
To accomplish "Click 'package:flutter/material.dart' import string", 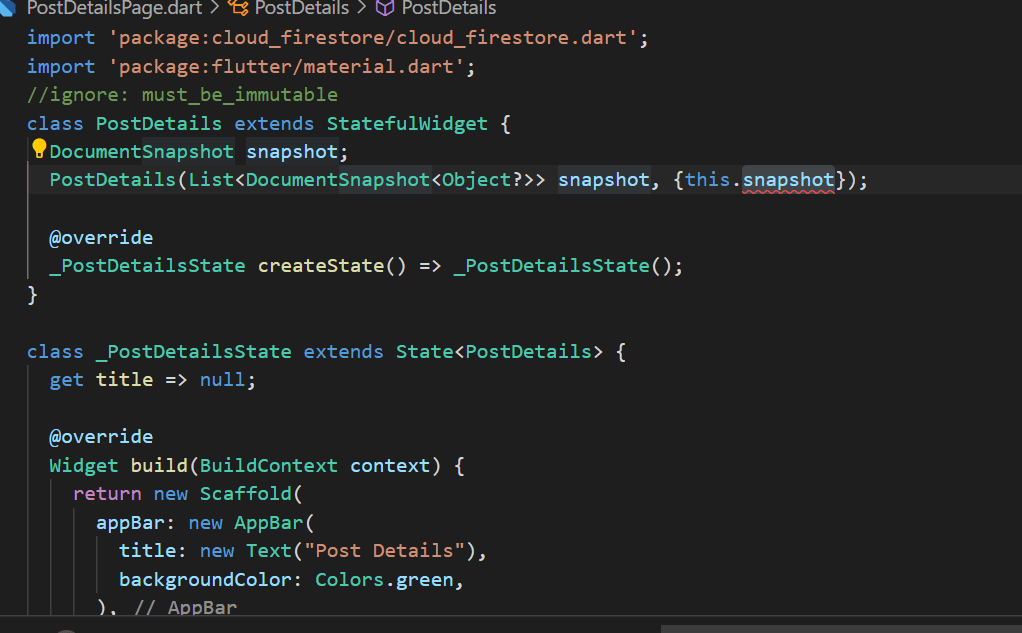I will tap(286, 66).
